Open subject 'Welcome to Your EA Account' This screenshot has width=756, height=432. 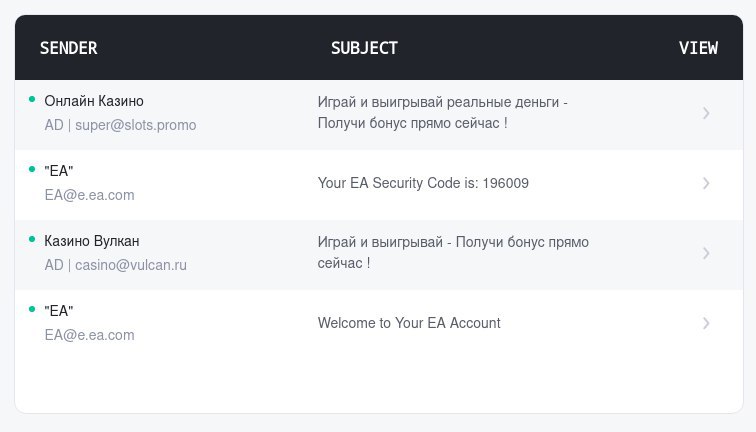coord(409,323)
